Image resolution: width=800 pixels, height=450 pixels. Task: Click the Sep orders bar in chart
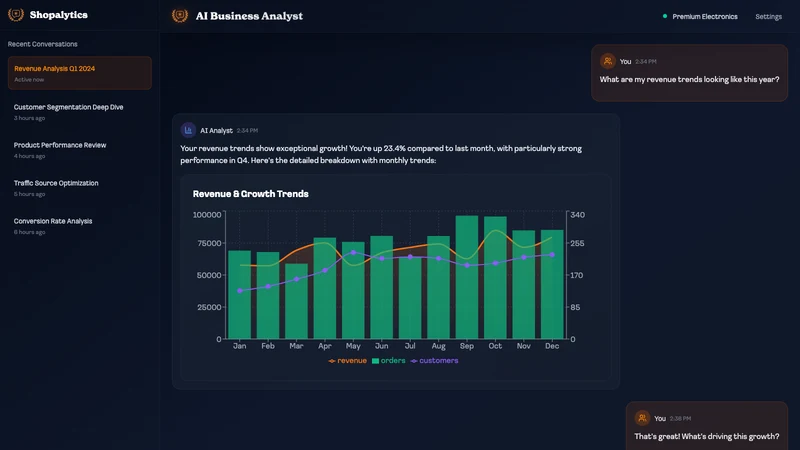(x=467, y=277)
